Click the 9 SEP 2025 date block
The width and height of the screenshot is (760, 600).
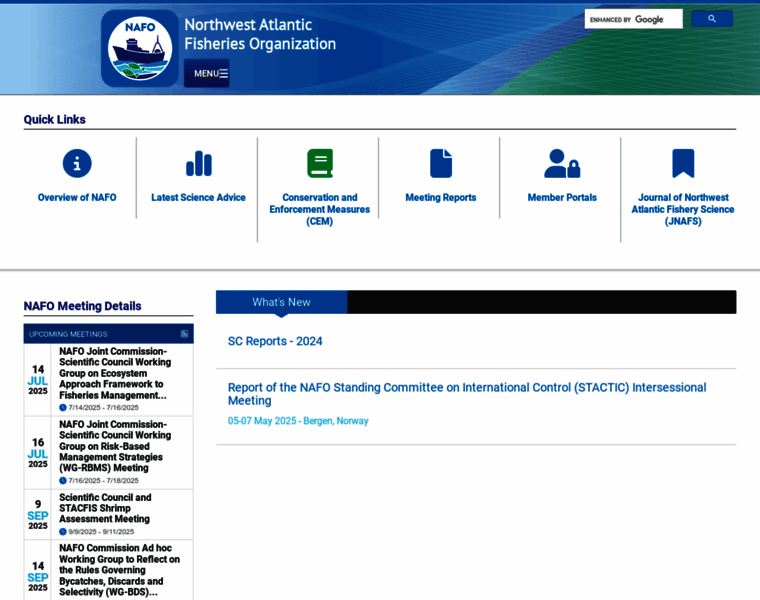(x=38, y=514)
